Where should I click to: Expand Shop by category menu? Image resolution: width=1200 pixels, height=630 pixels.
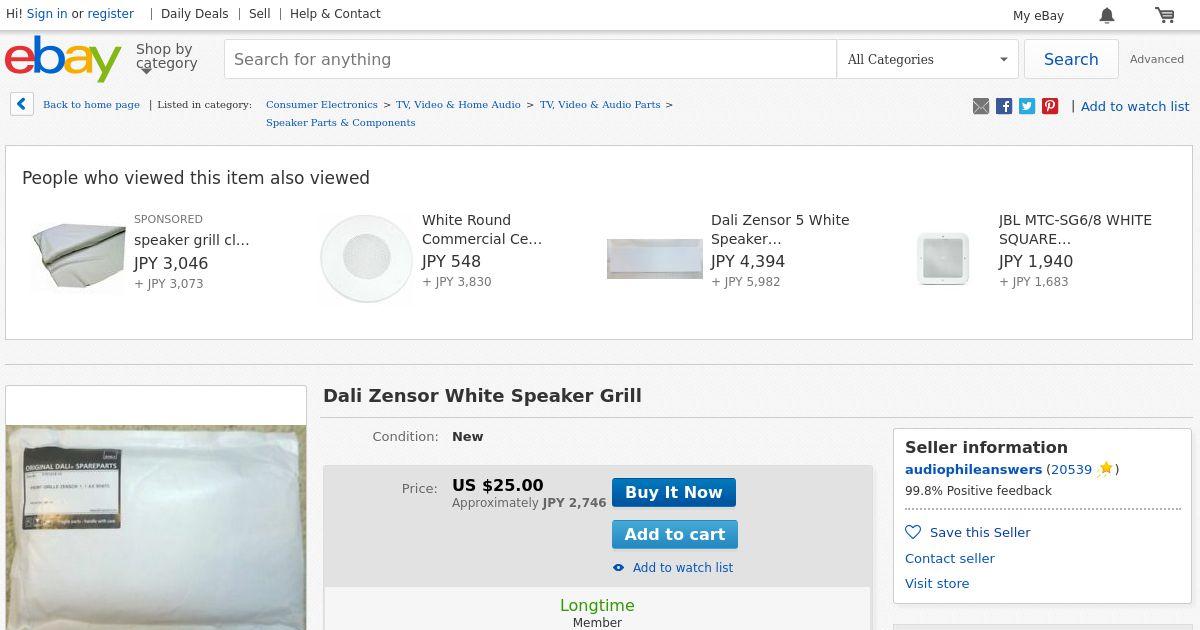pos(166,58)
